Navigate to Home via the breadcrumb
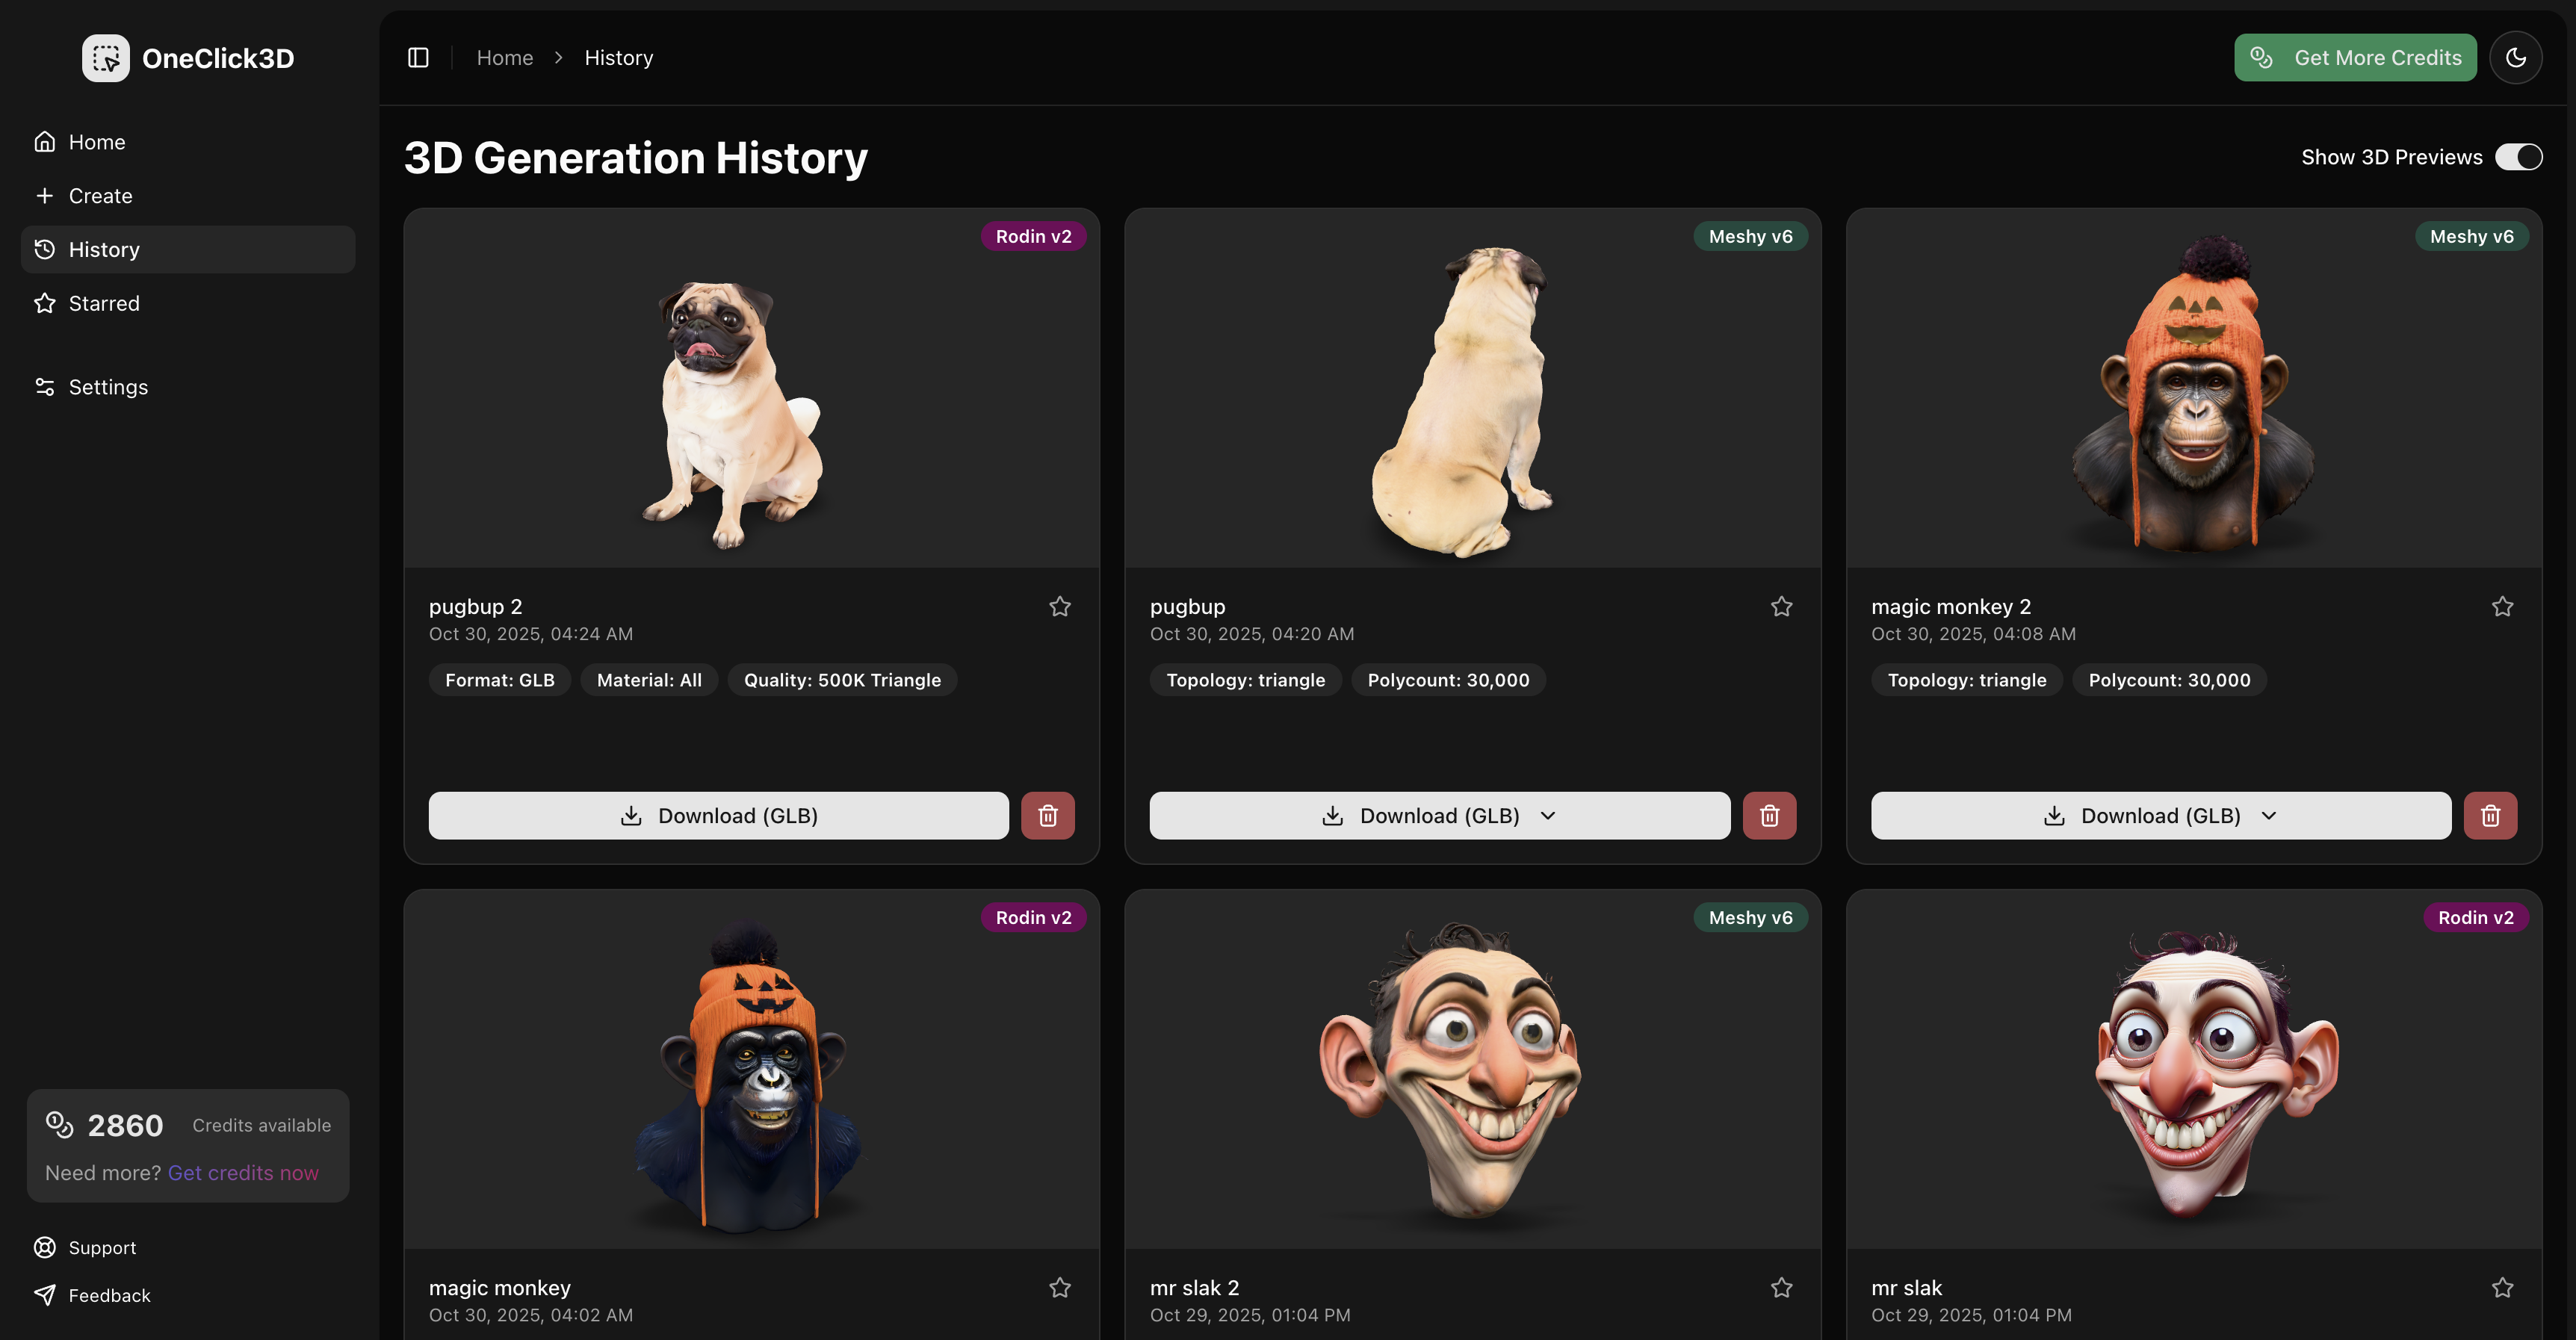2576x1340 pixels. (505, 57)
